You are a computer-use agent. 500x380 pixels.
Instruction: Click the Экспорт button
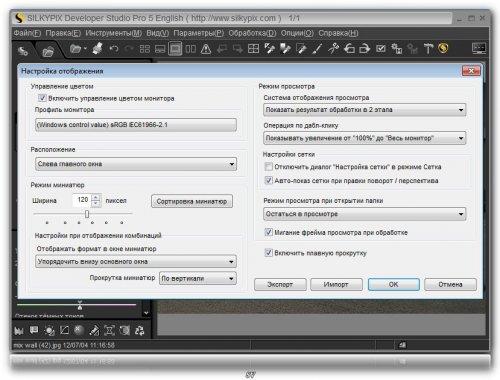pyautogui.click(x=280, y=284)
